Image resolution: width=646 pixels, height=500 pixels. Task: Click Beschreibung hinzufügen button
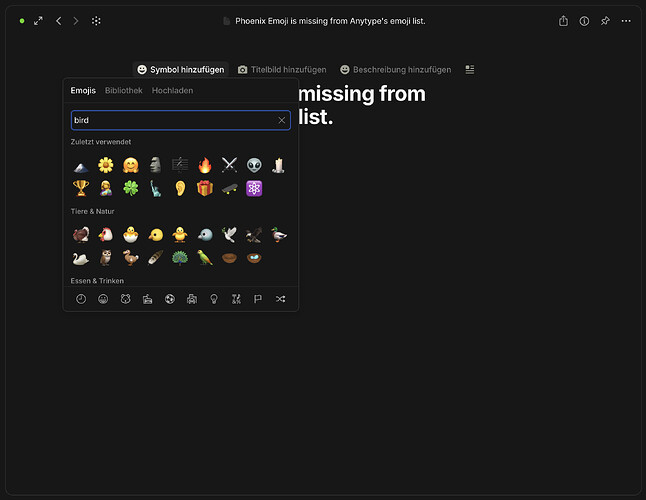point(396,70)
